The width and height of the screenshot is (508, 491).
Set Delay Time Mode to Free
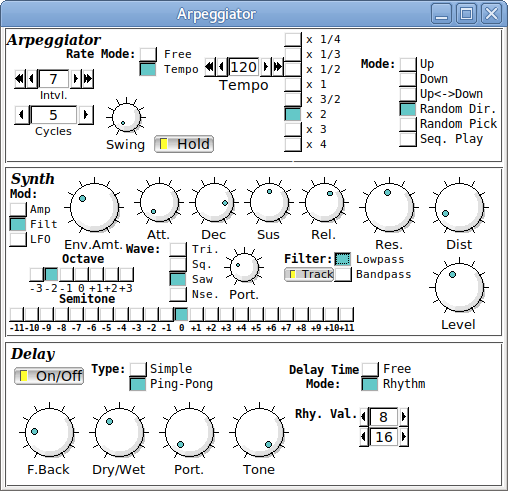point(370,369)
